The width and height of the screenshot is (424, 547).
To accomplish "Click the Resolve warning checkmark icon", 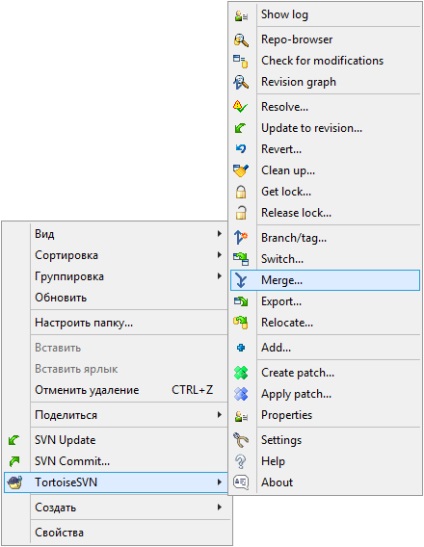I will tap(240, 106).
